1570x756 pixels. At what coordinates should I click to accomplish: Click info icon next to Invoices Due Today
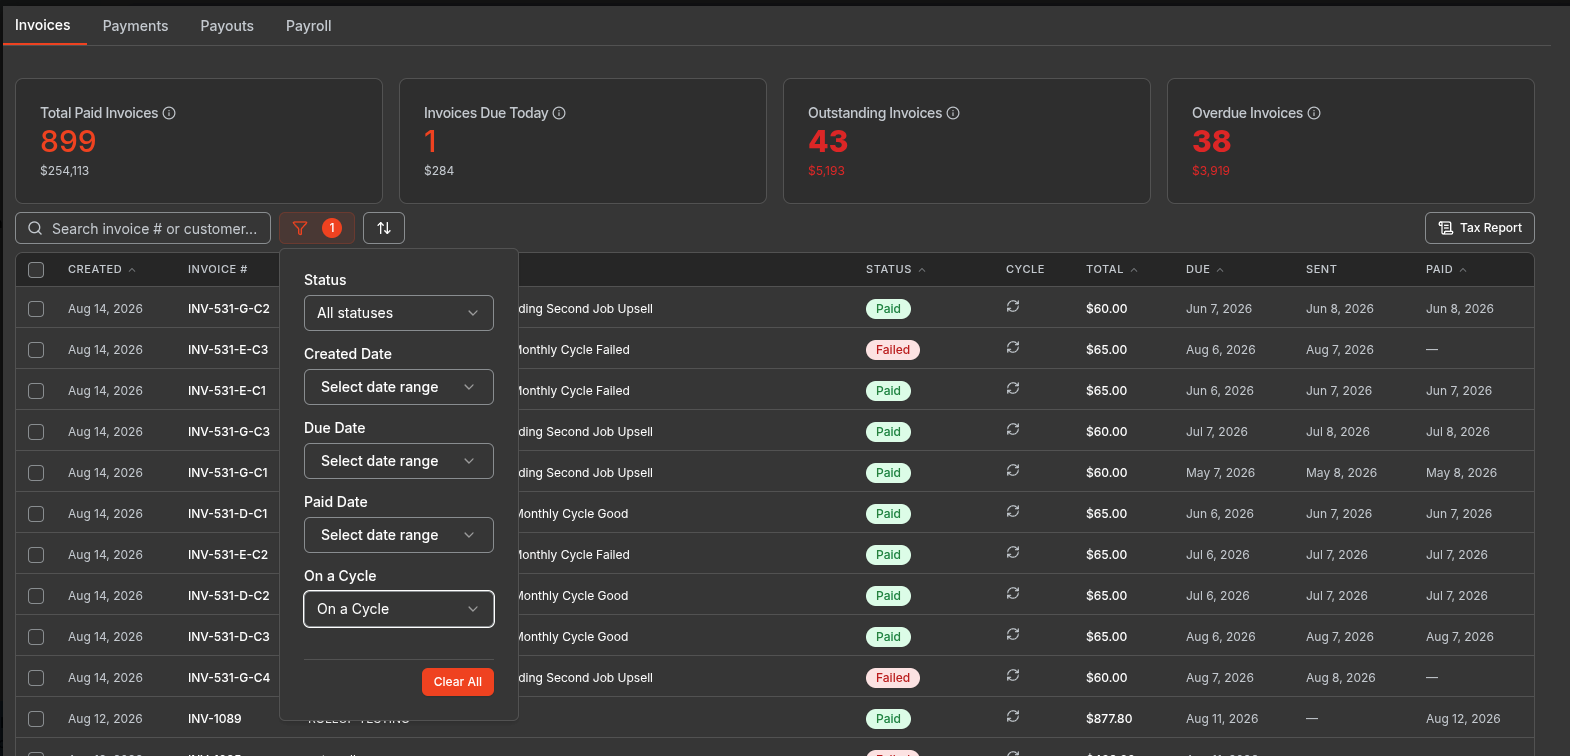tap(559, 113)
